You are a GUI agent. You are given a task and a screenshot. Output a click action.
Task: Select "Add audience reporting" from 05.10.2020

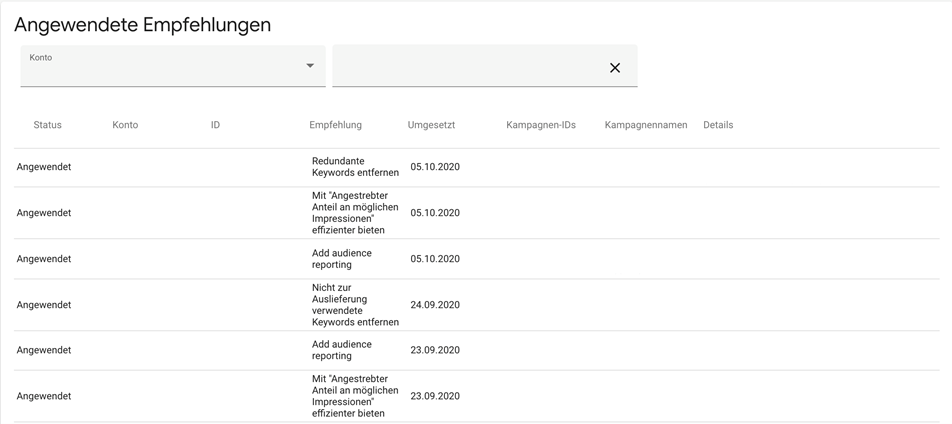coord(342,259)
